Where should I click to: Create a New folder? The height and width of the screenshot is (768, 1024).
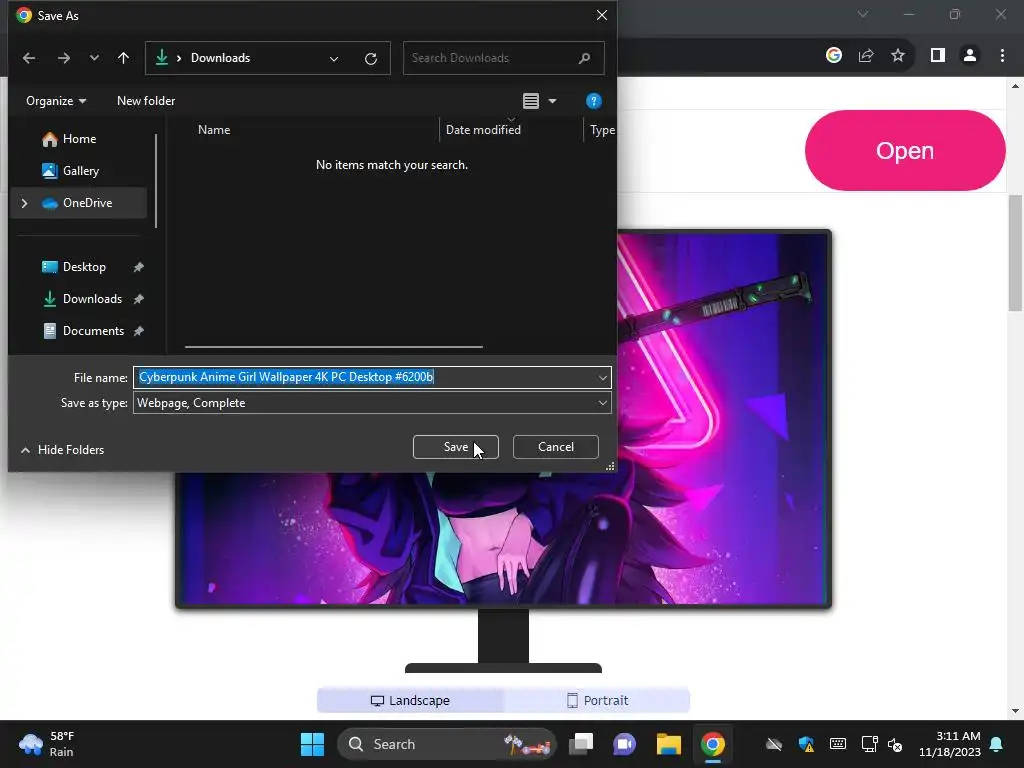pos(146,101)
